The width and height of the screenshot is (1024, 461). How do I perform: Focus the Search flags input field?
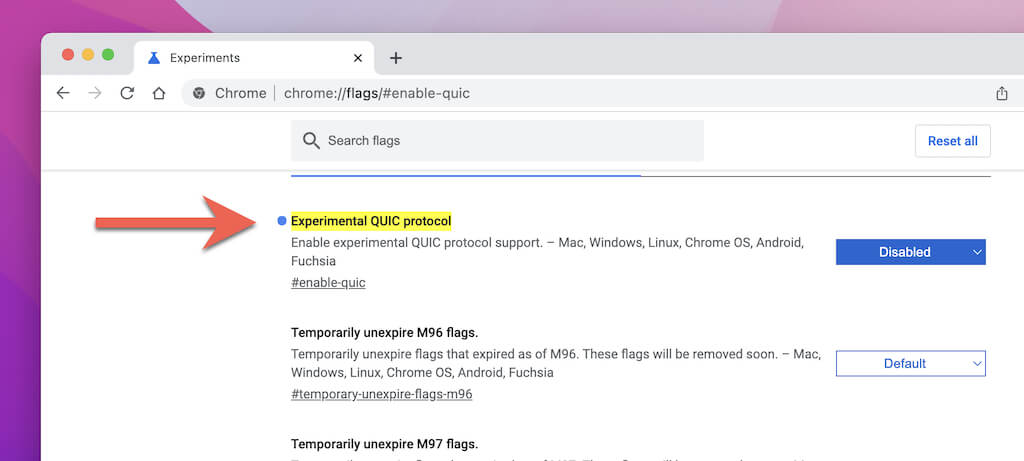[510, 141]
